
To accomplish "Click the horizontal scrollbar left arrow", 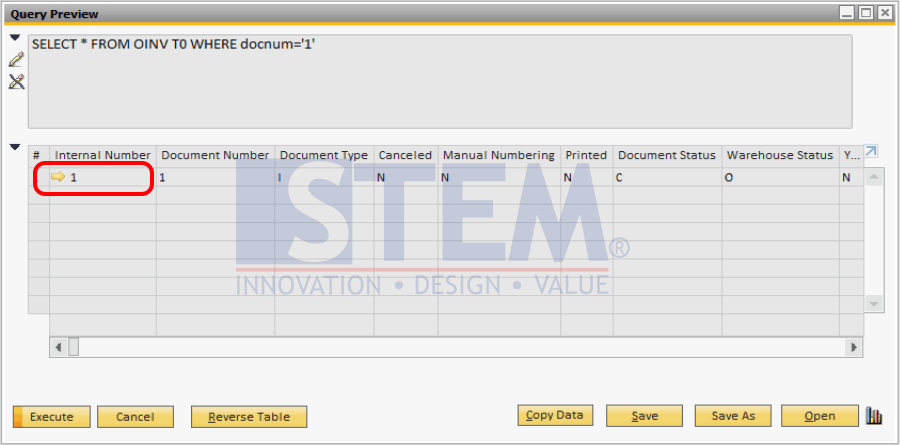I will 58,347.
